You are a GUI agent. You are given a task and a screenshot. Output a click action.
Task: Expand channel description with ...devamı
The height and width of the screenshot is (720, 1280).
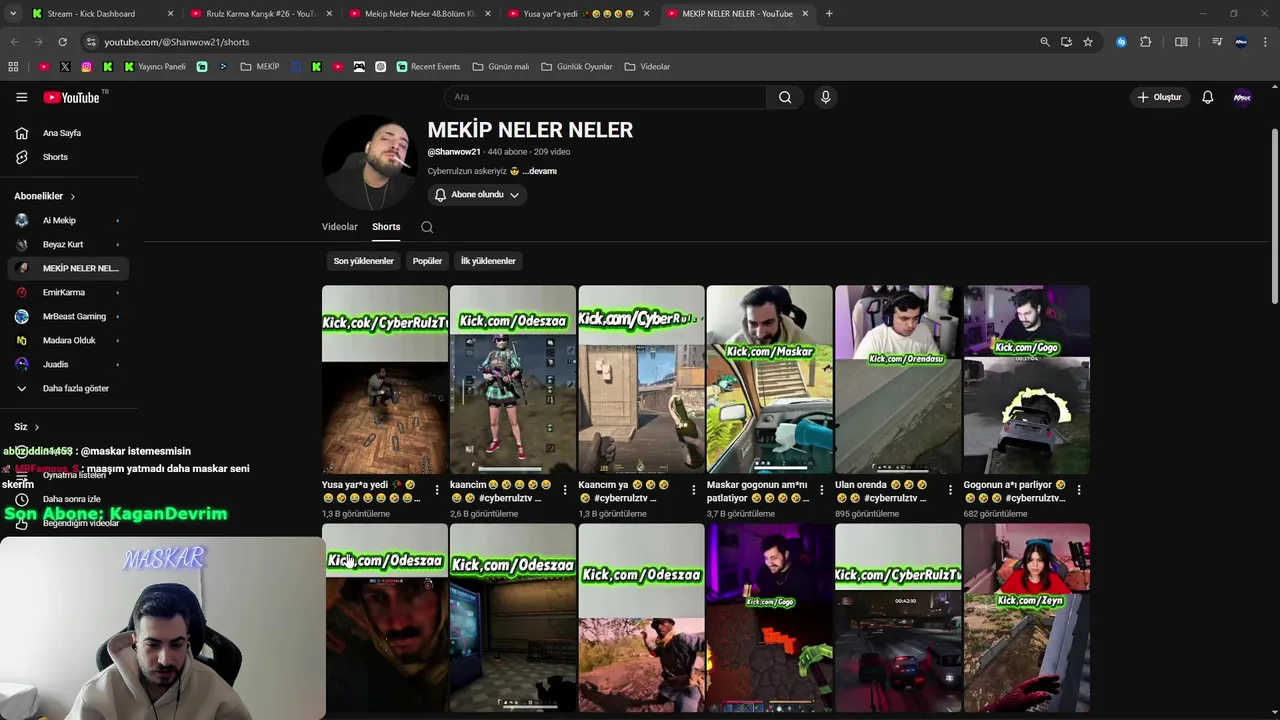[x=539, y=171]
